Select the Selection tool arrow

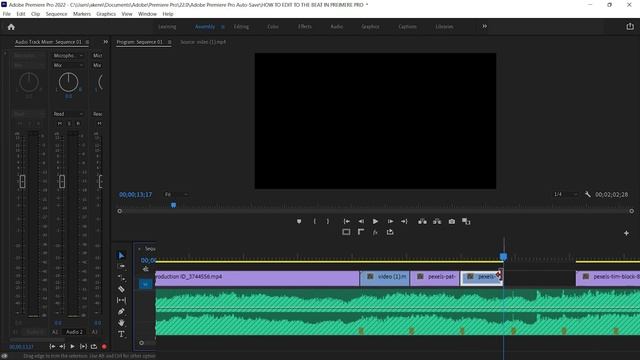[x=121, y=256]
